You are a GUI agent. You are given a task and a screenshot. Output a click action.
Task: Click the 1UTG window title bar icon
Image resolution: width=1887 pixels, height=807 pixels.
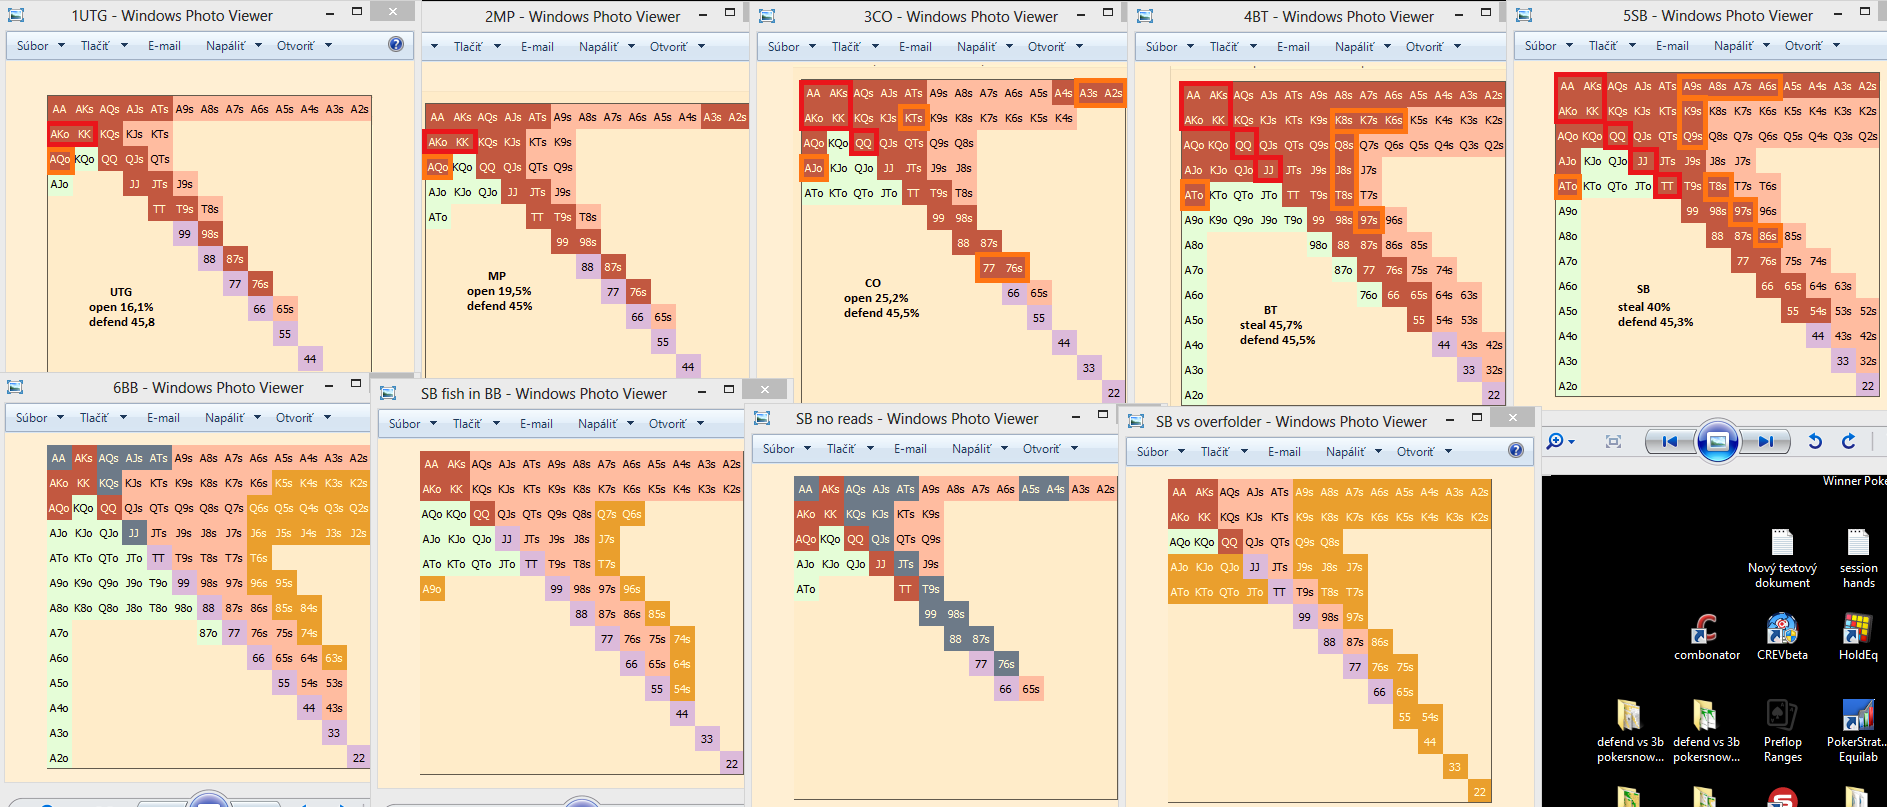click(16, 15)
